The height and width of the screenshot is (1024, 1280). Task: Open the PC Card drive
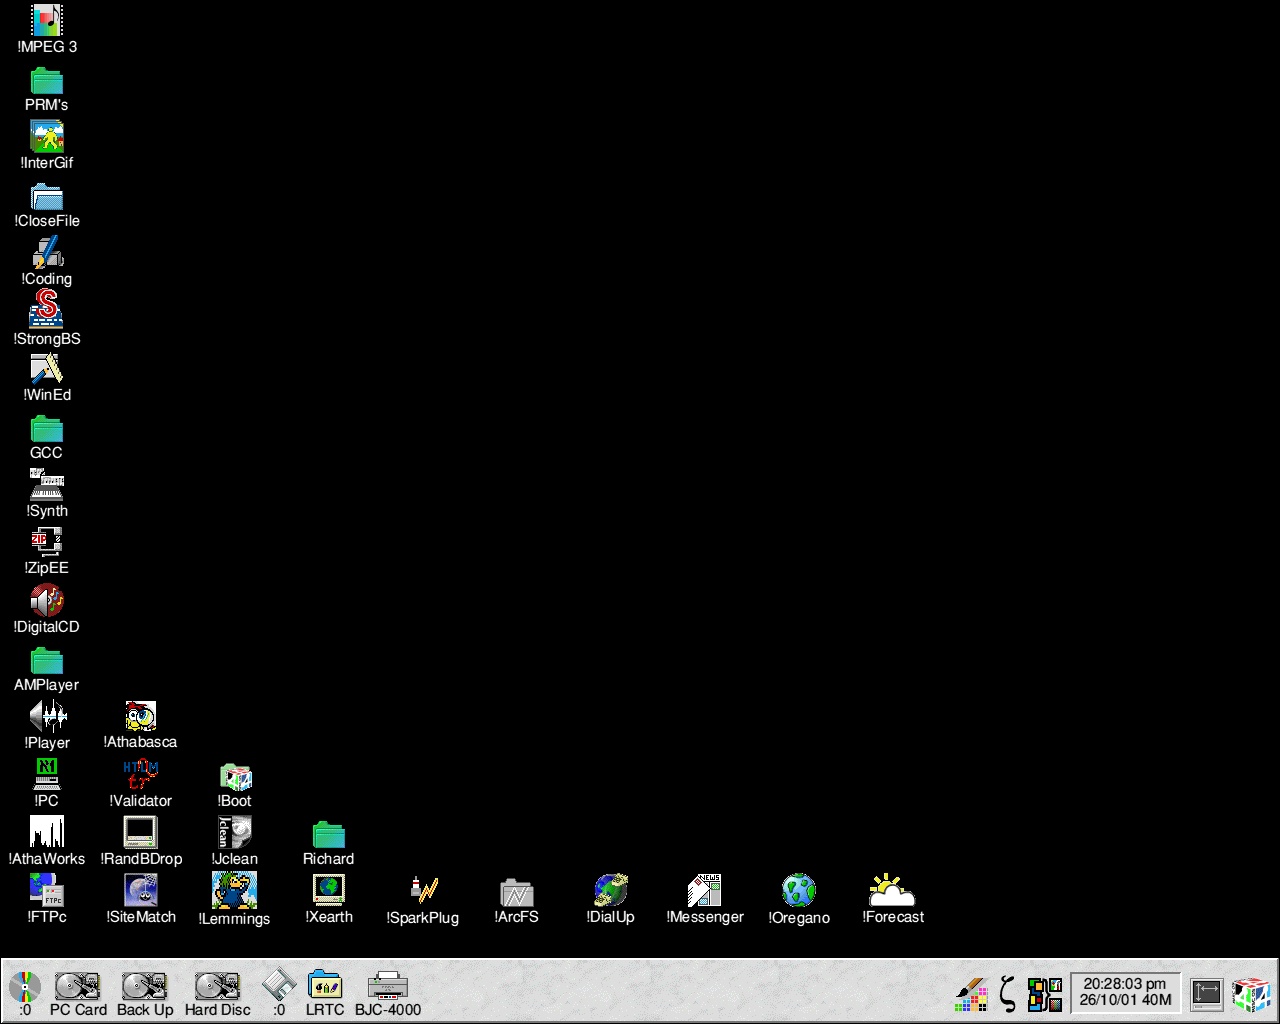[78, 994]
